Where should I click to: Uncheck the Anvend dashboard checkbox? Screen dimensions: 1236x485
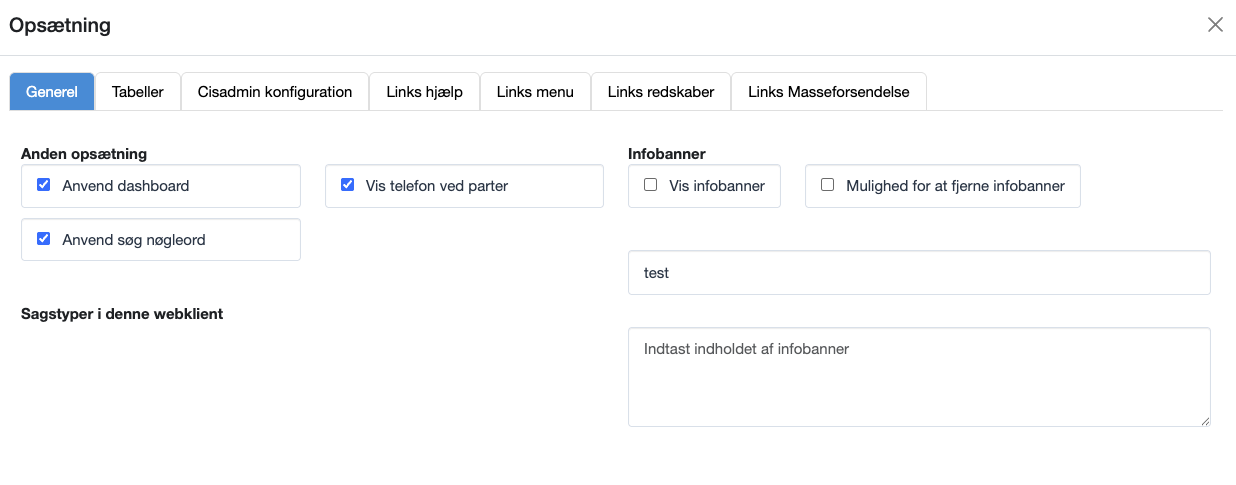(44, 185)
